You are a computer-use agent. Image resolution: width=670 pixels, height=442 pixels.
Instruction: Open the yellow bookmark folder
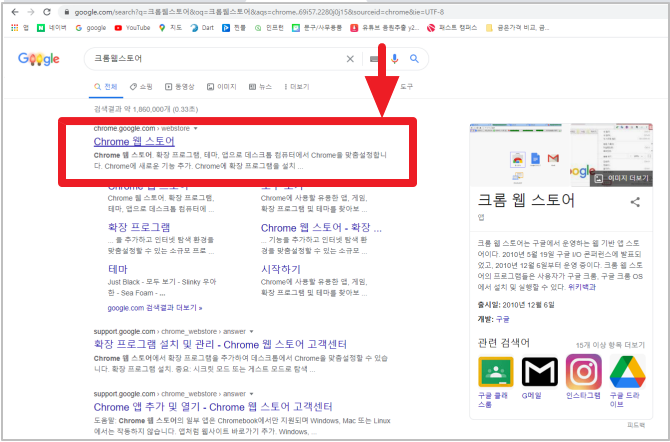[517, 28]
